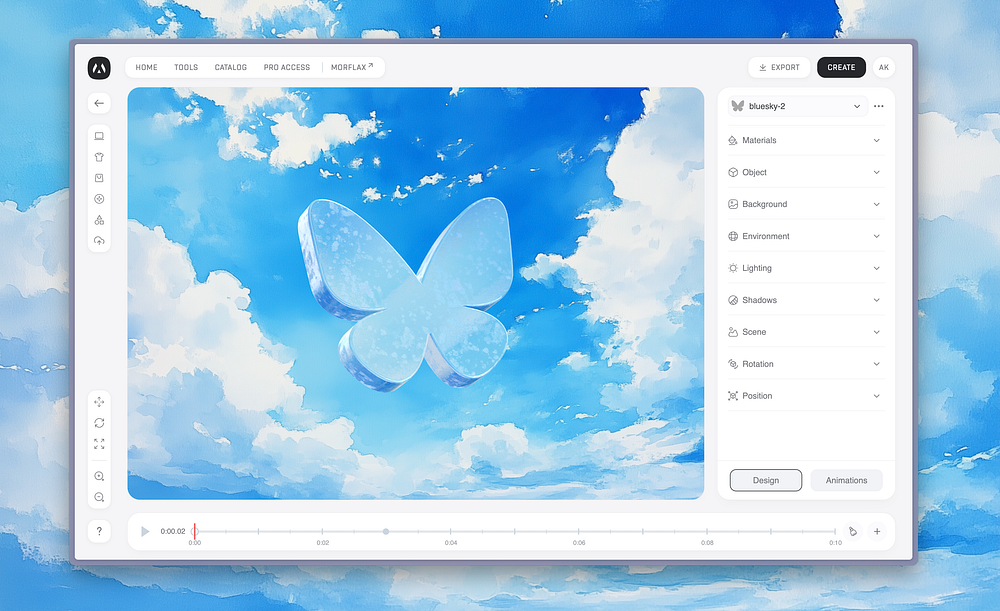Click the zoom in magnifier icon

(x=99, y=476)
